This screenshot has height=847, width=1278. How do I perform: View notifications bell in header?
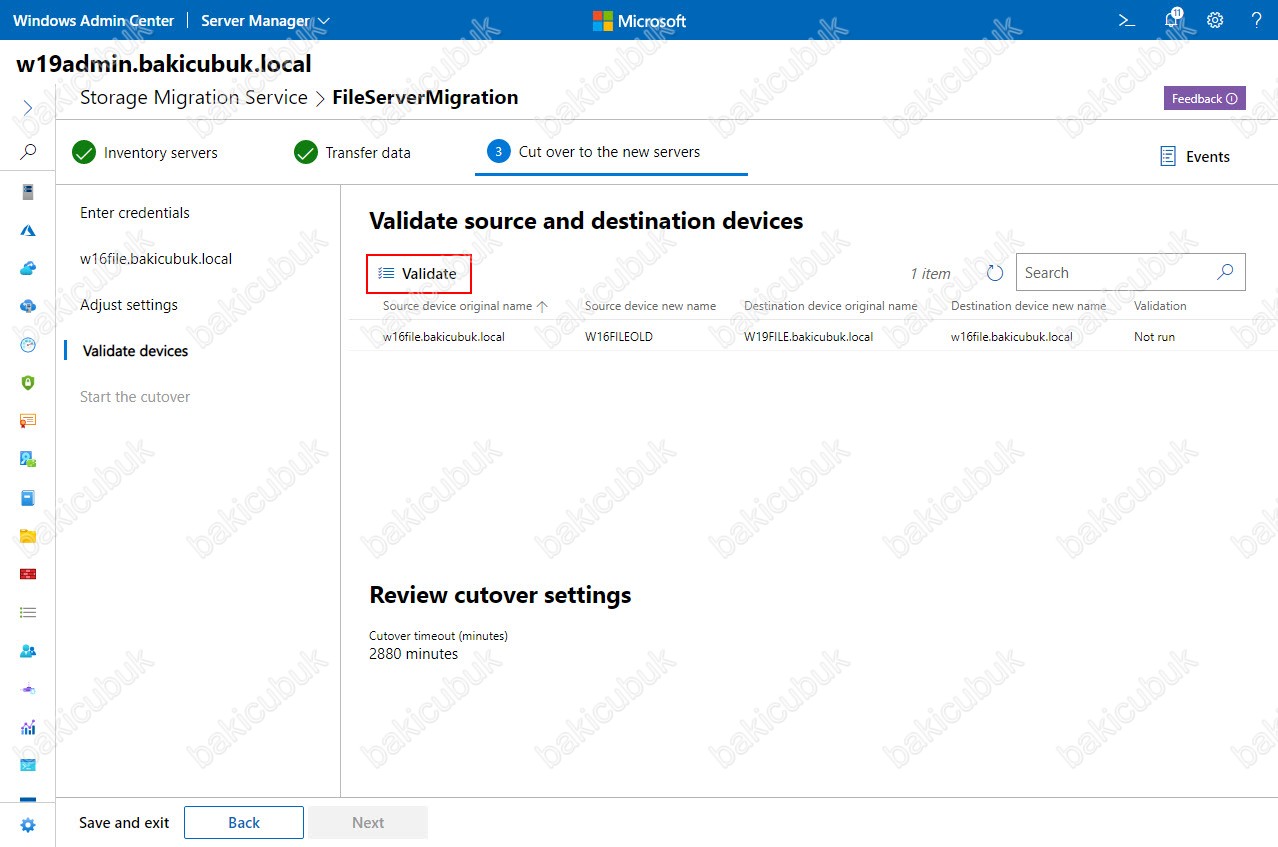[1173, 20]
